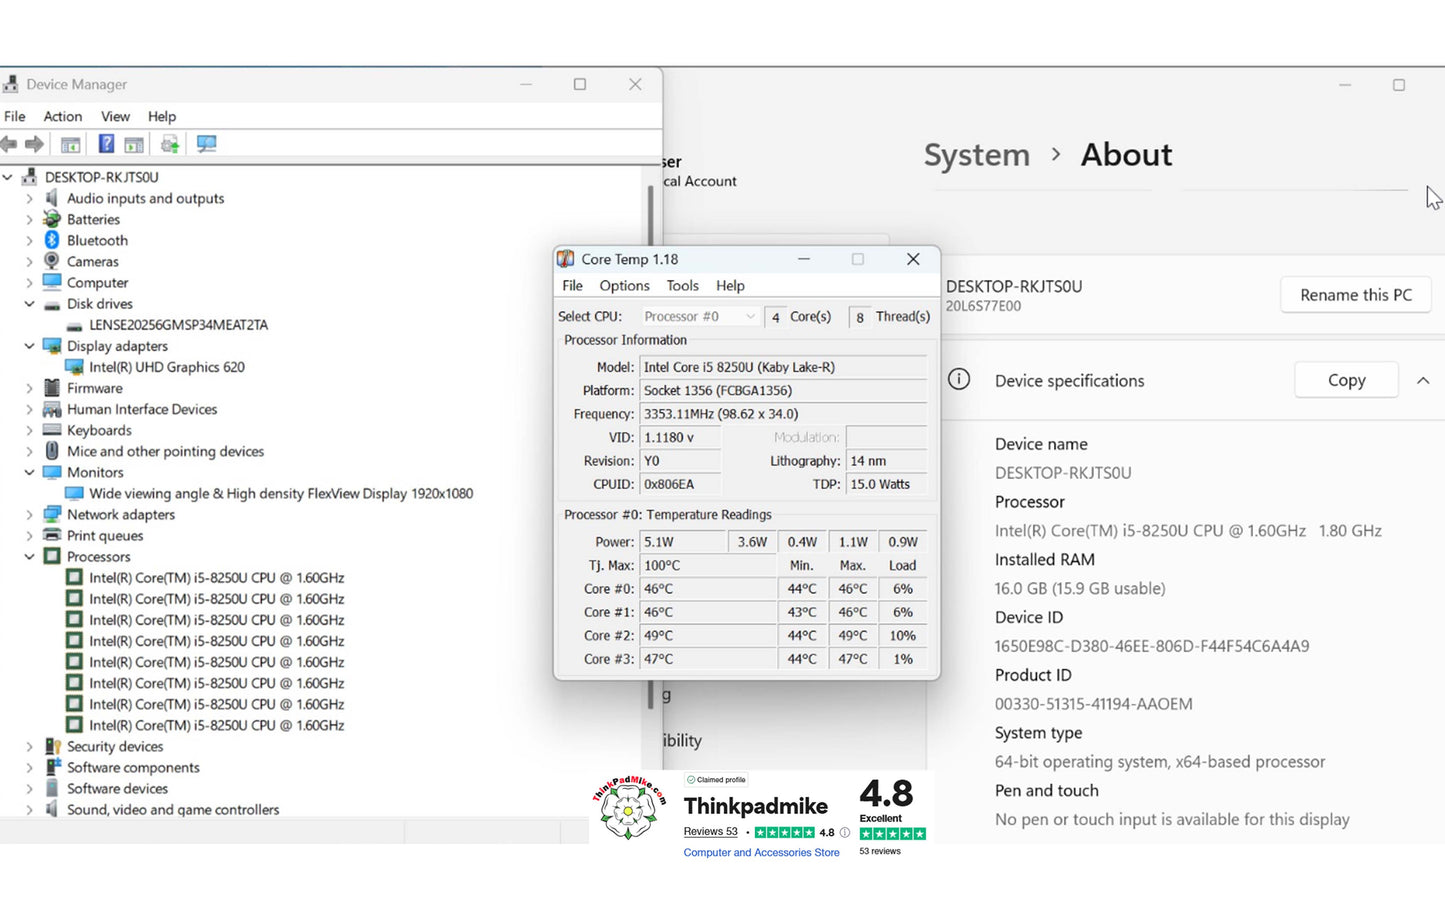The image size is (1445, 908).
Task: Open the Select CPU Processor #0 dropdown
Action: [700, 316]
